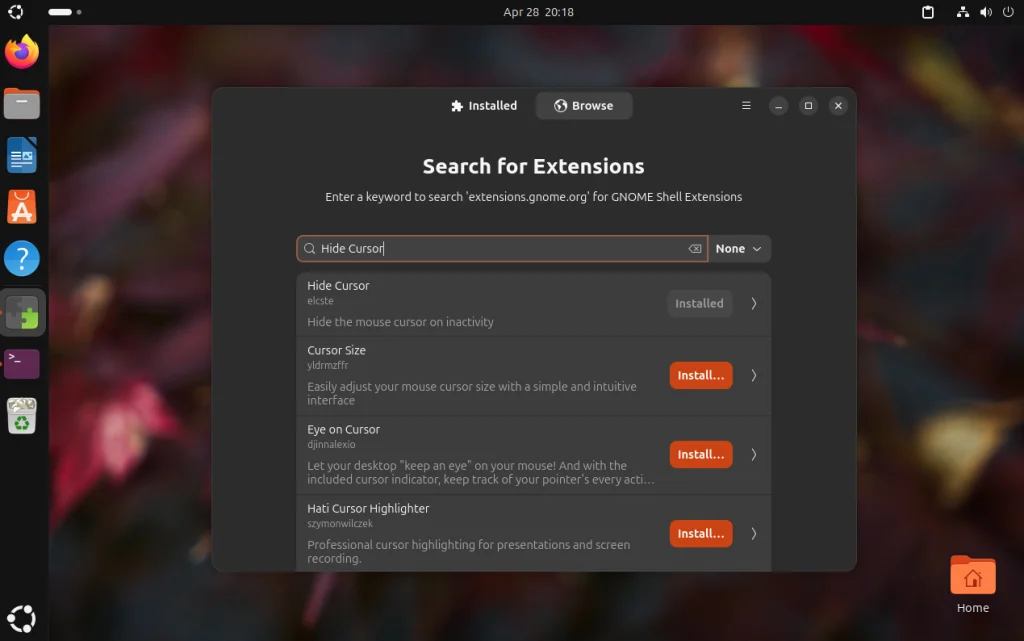The width and height of the screenshot is (1024, 641).
Task: Open Ubuntu App Center from dock
Action: pyautogui.click(x=22, y=208)
